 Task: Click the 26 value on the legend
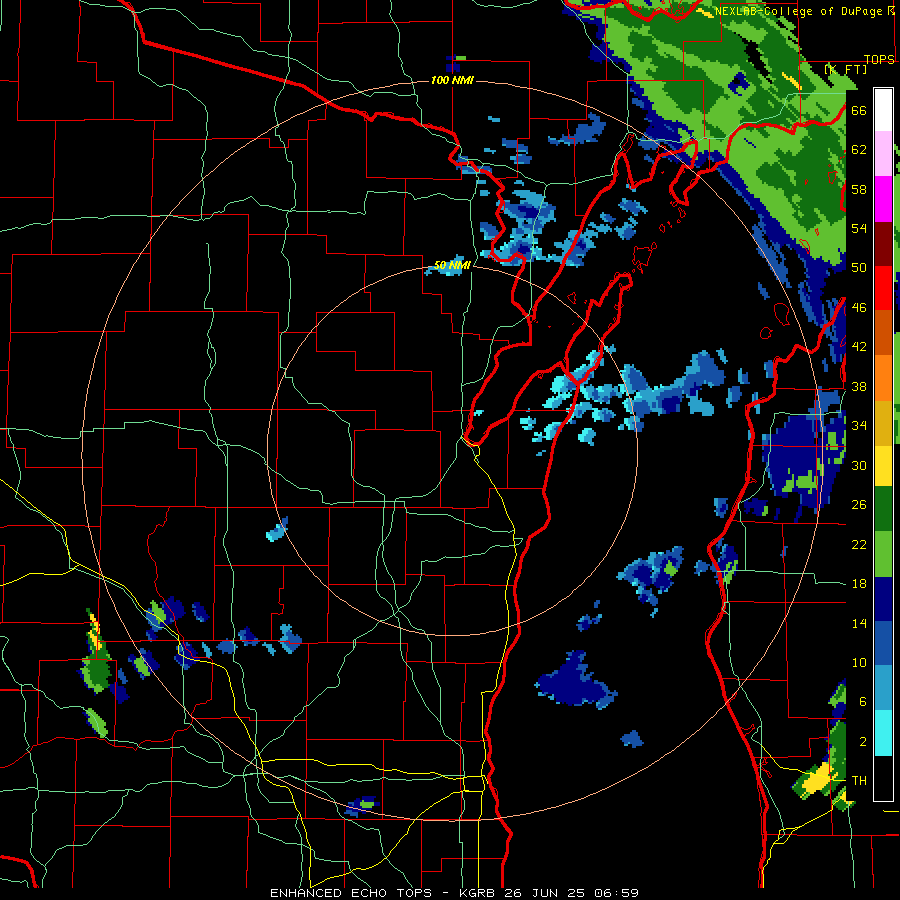pyautogui.click(x=859, y=505)
